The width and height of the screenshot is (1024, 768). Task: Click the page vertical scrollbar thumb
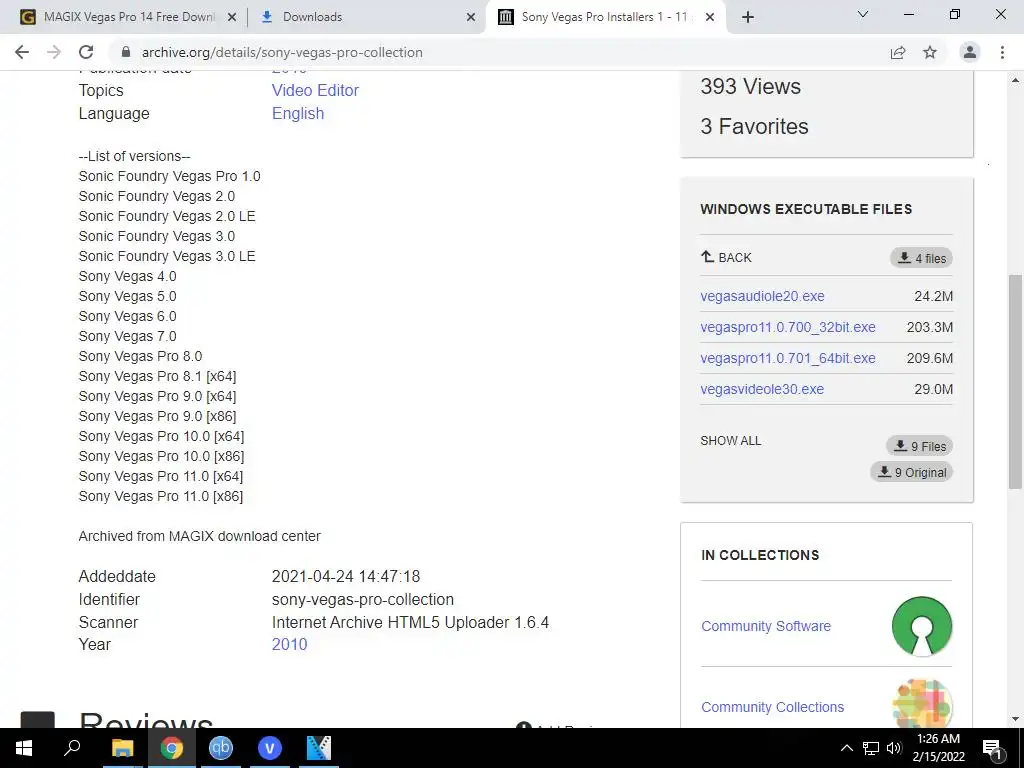[x=1015, y=382]
